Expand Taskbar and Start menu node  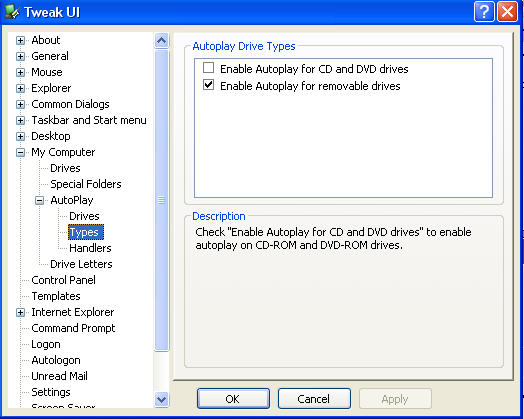click(20, 120)
